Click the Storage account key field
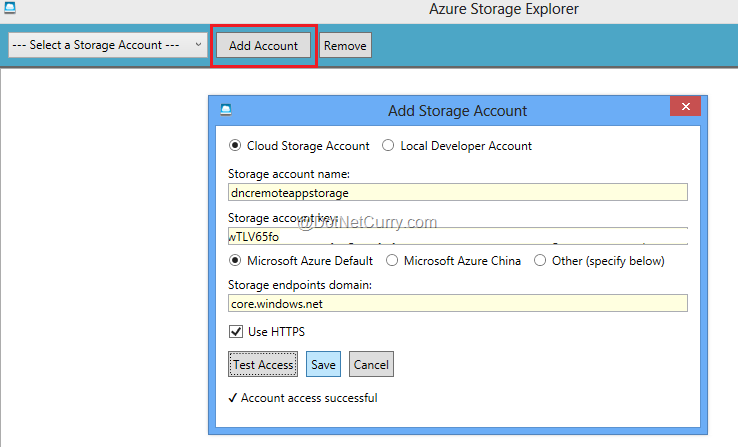Screen dimensions: 738x447 457,236
